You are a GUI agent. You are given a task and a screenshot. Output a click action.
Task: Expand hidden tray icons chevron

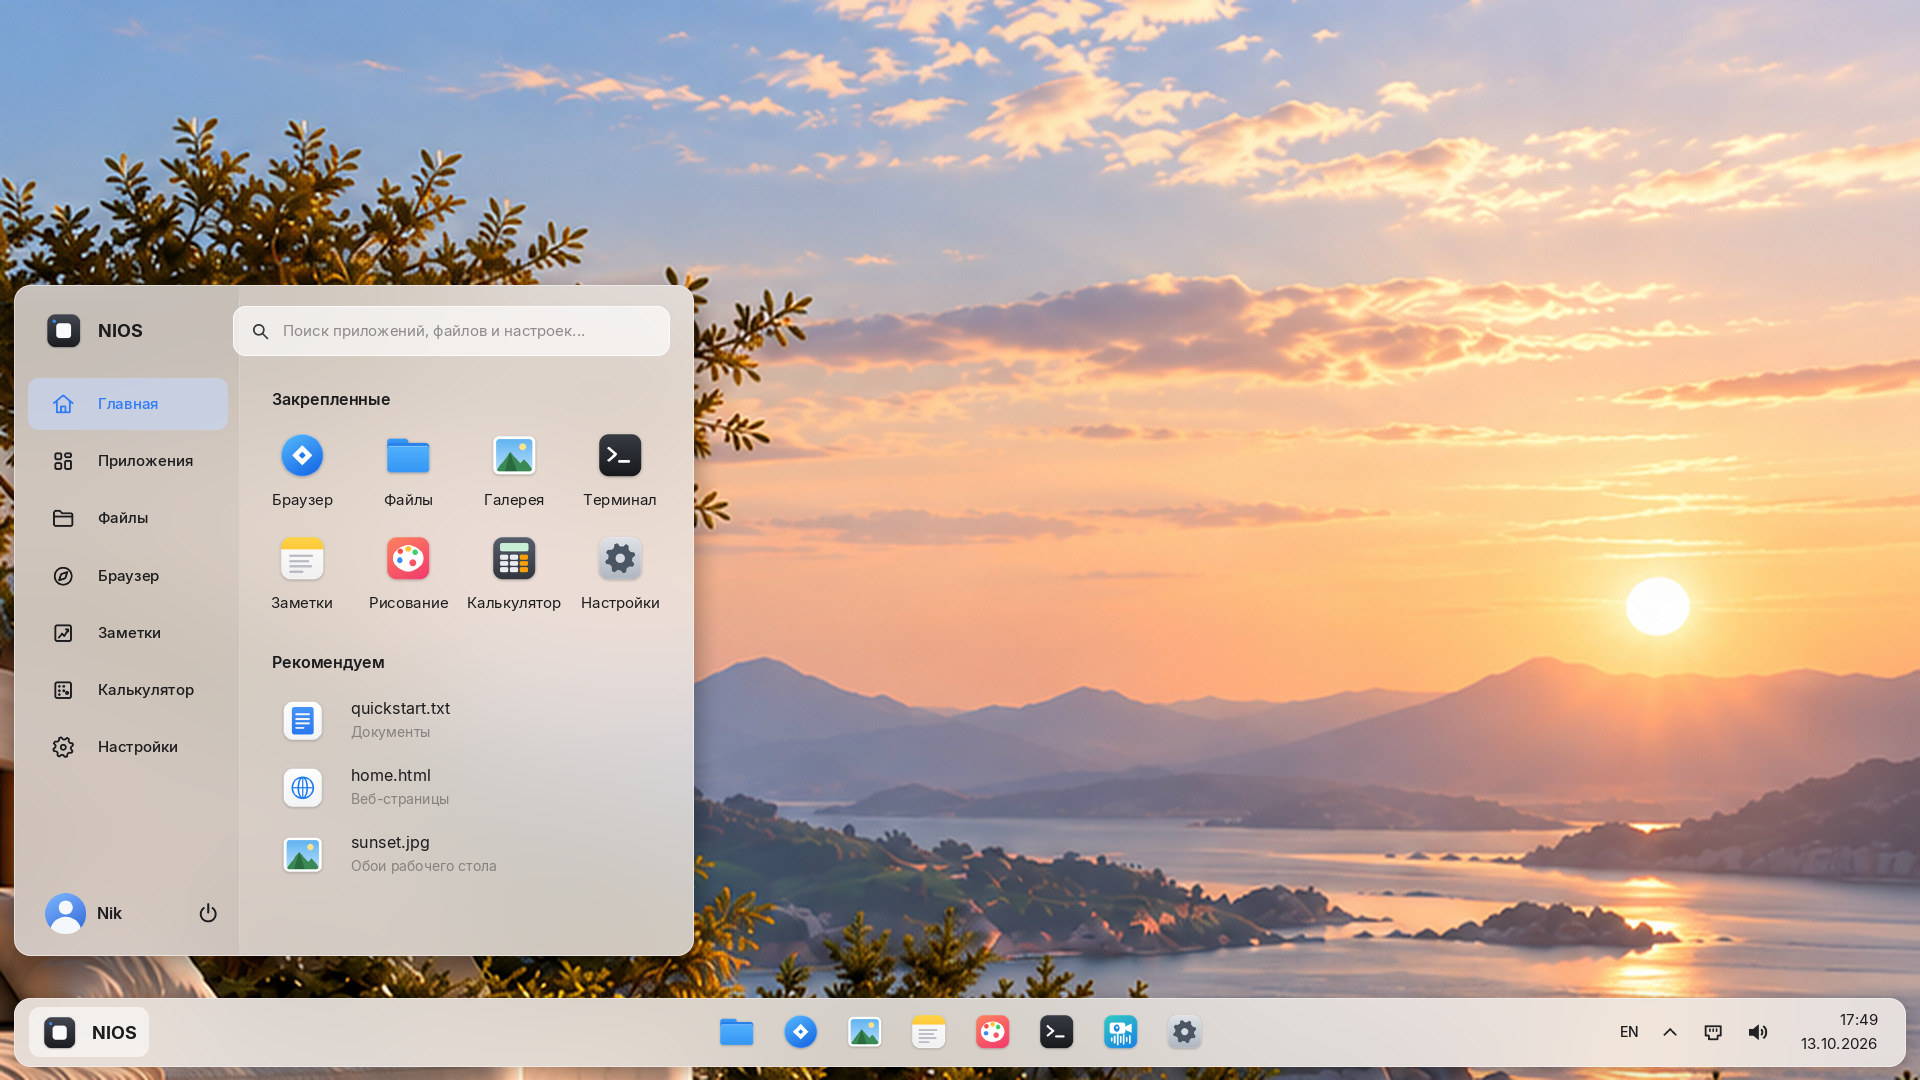coord(1670,1032)
